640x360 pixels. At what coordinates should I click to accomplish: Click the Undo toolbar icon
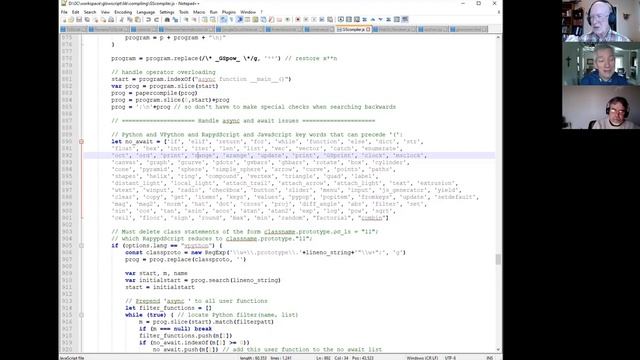[x=148, y=20]
